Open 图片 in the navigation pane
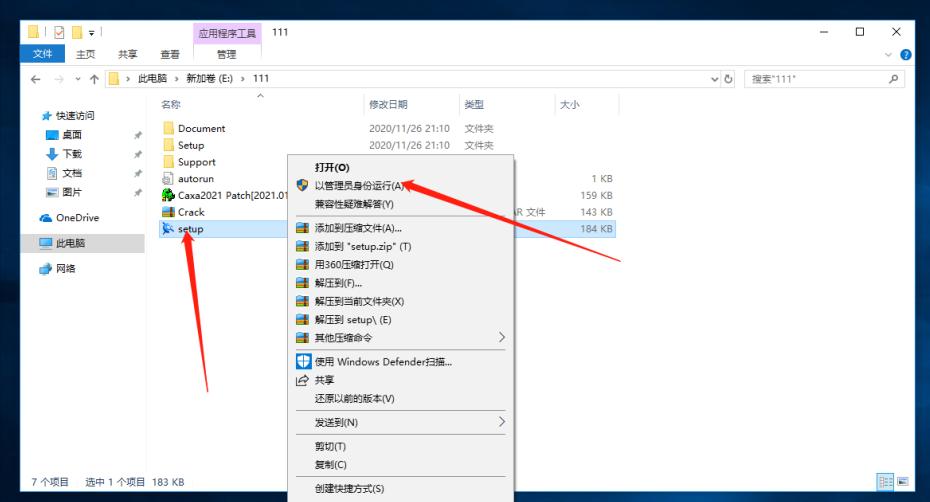930x502 pixels. pos(72,192)
